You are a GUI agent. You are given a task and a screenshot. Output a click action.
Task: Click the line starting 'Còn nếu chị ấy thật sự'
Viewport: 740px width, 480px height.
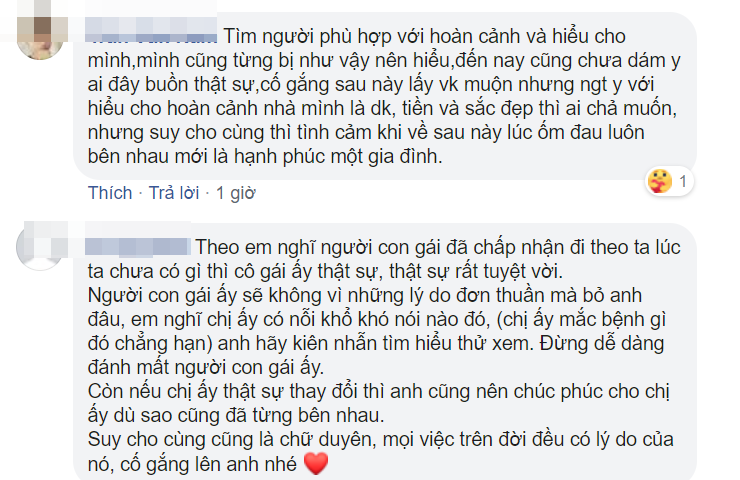pyautogui.click(x=378, y=392)
